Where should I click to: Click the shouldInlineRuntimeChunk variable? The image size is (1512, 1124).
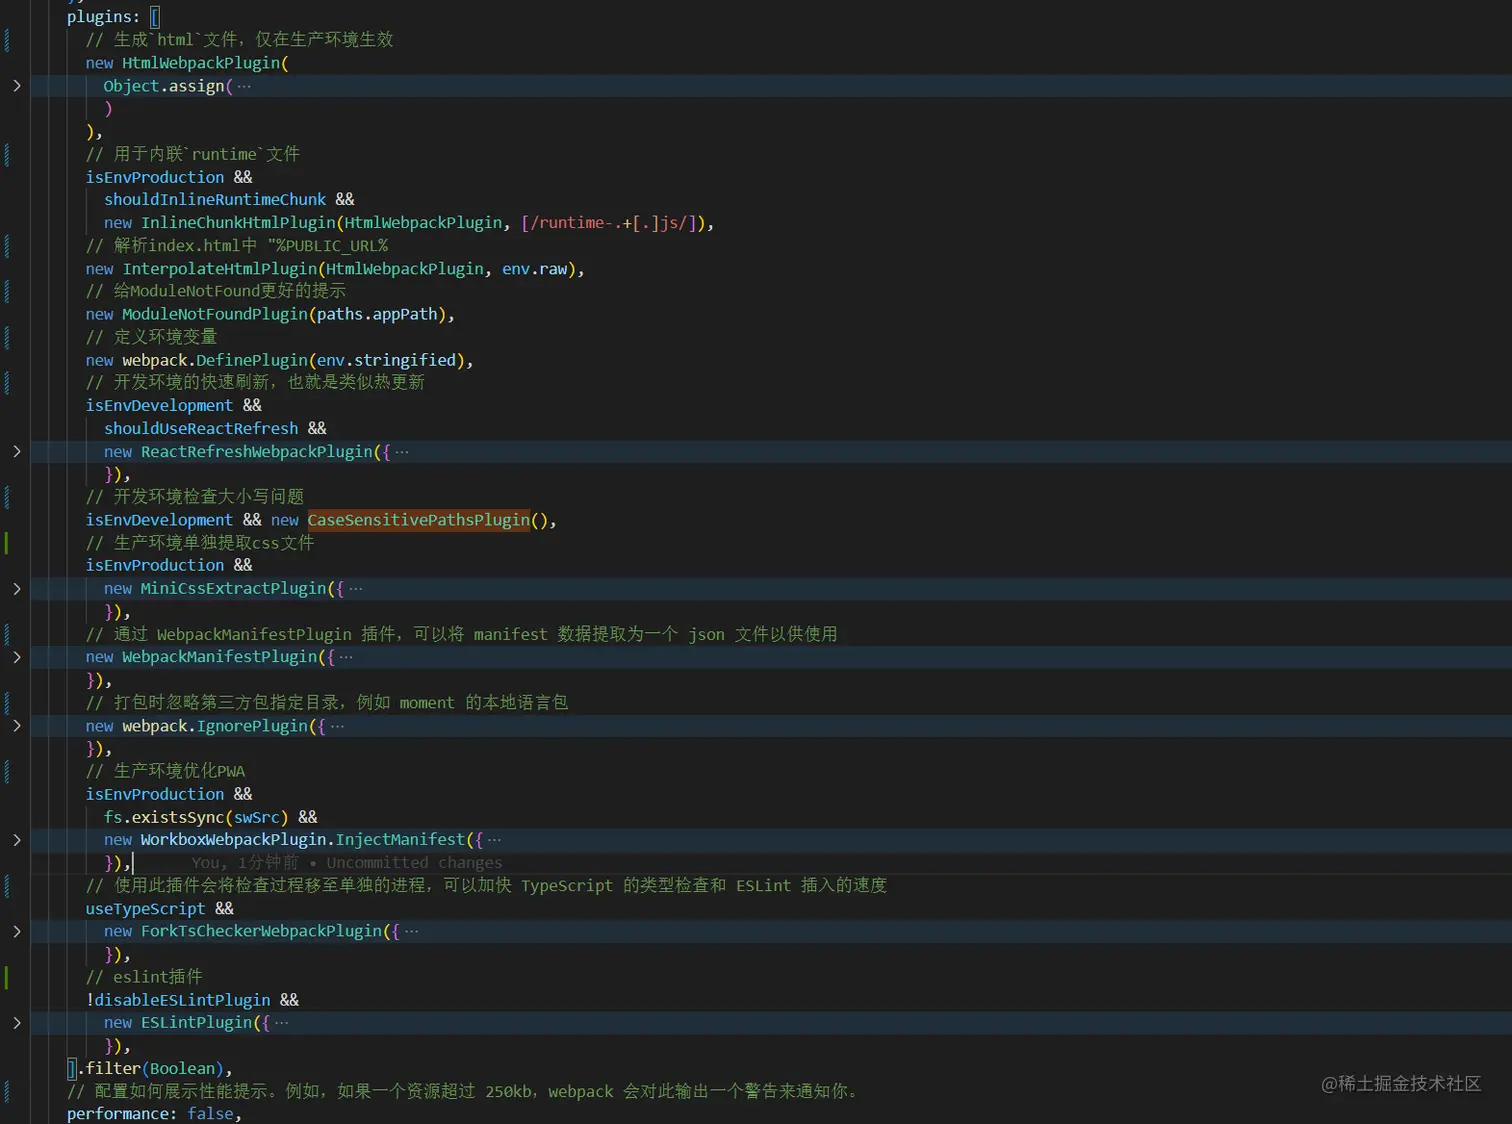pyautogui.click(x=215, y=200)
